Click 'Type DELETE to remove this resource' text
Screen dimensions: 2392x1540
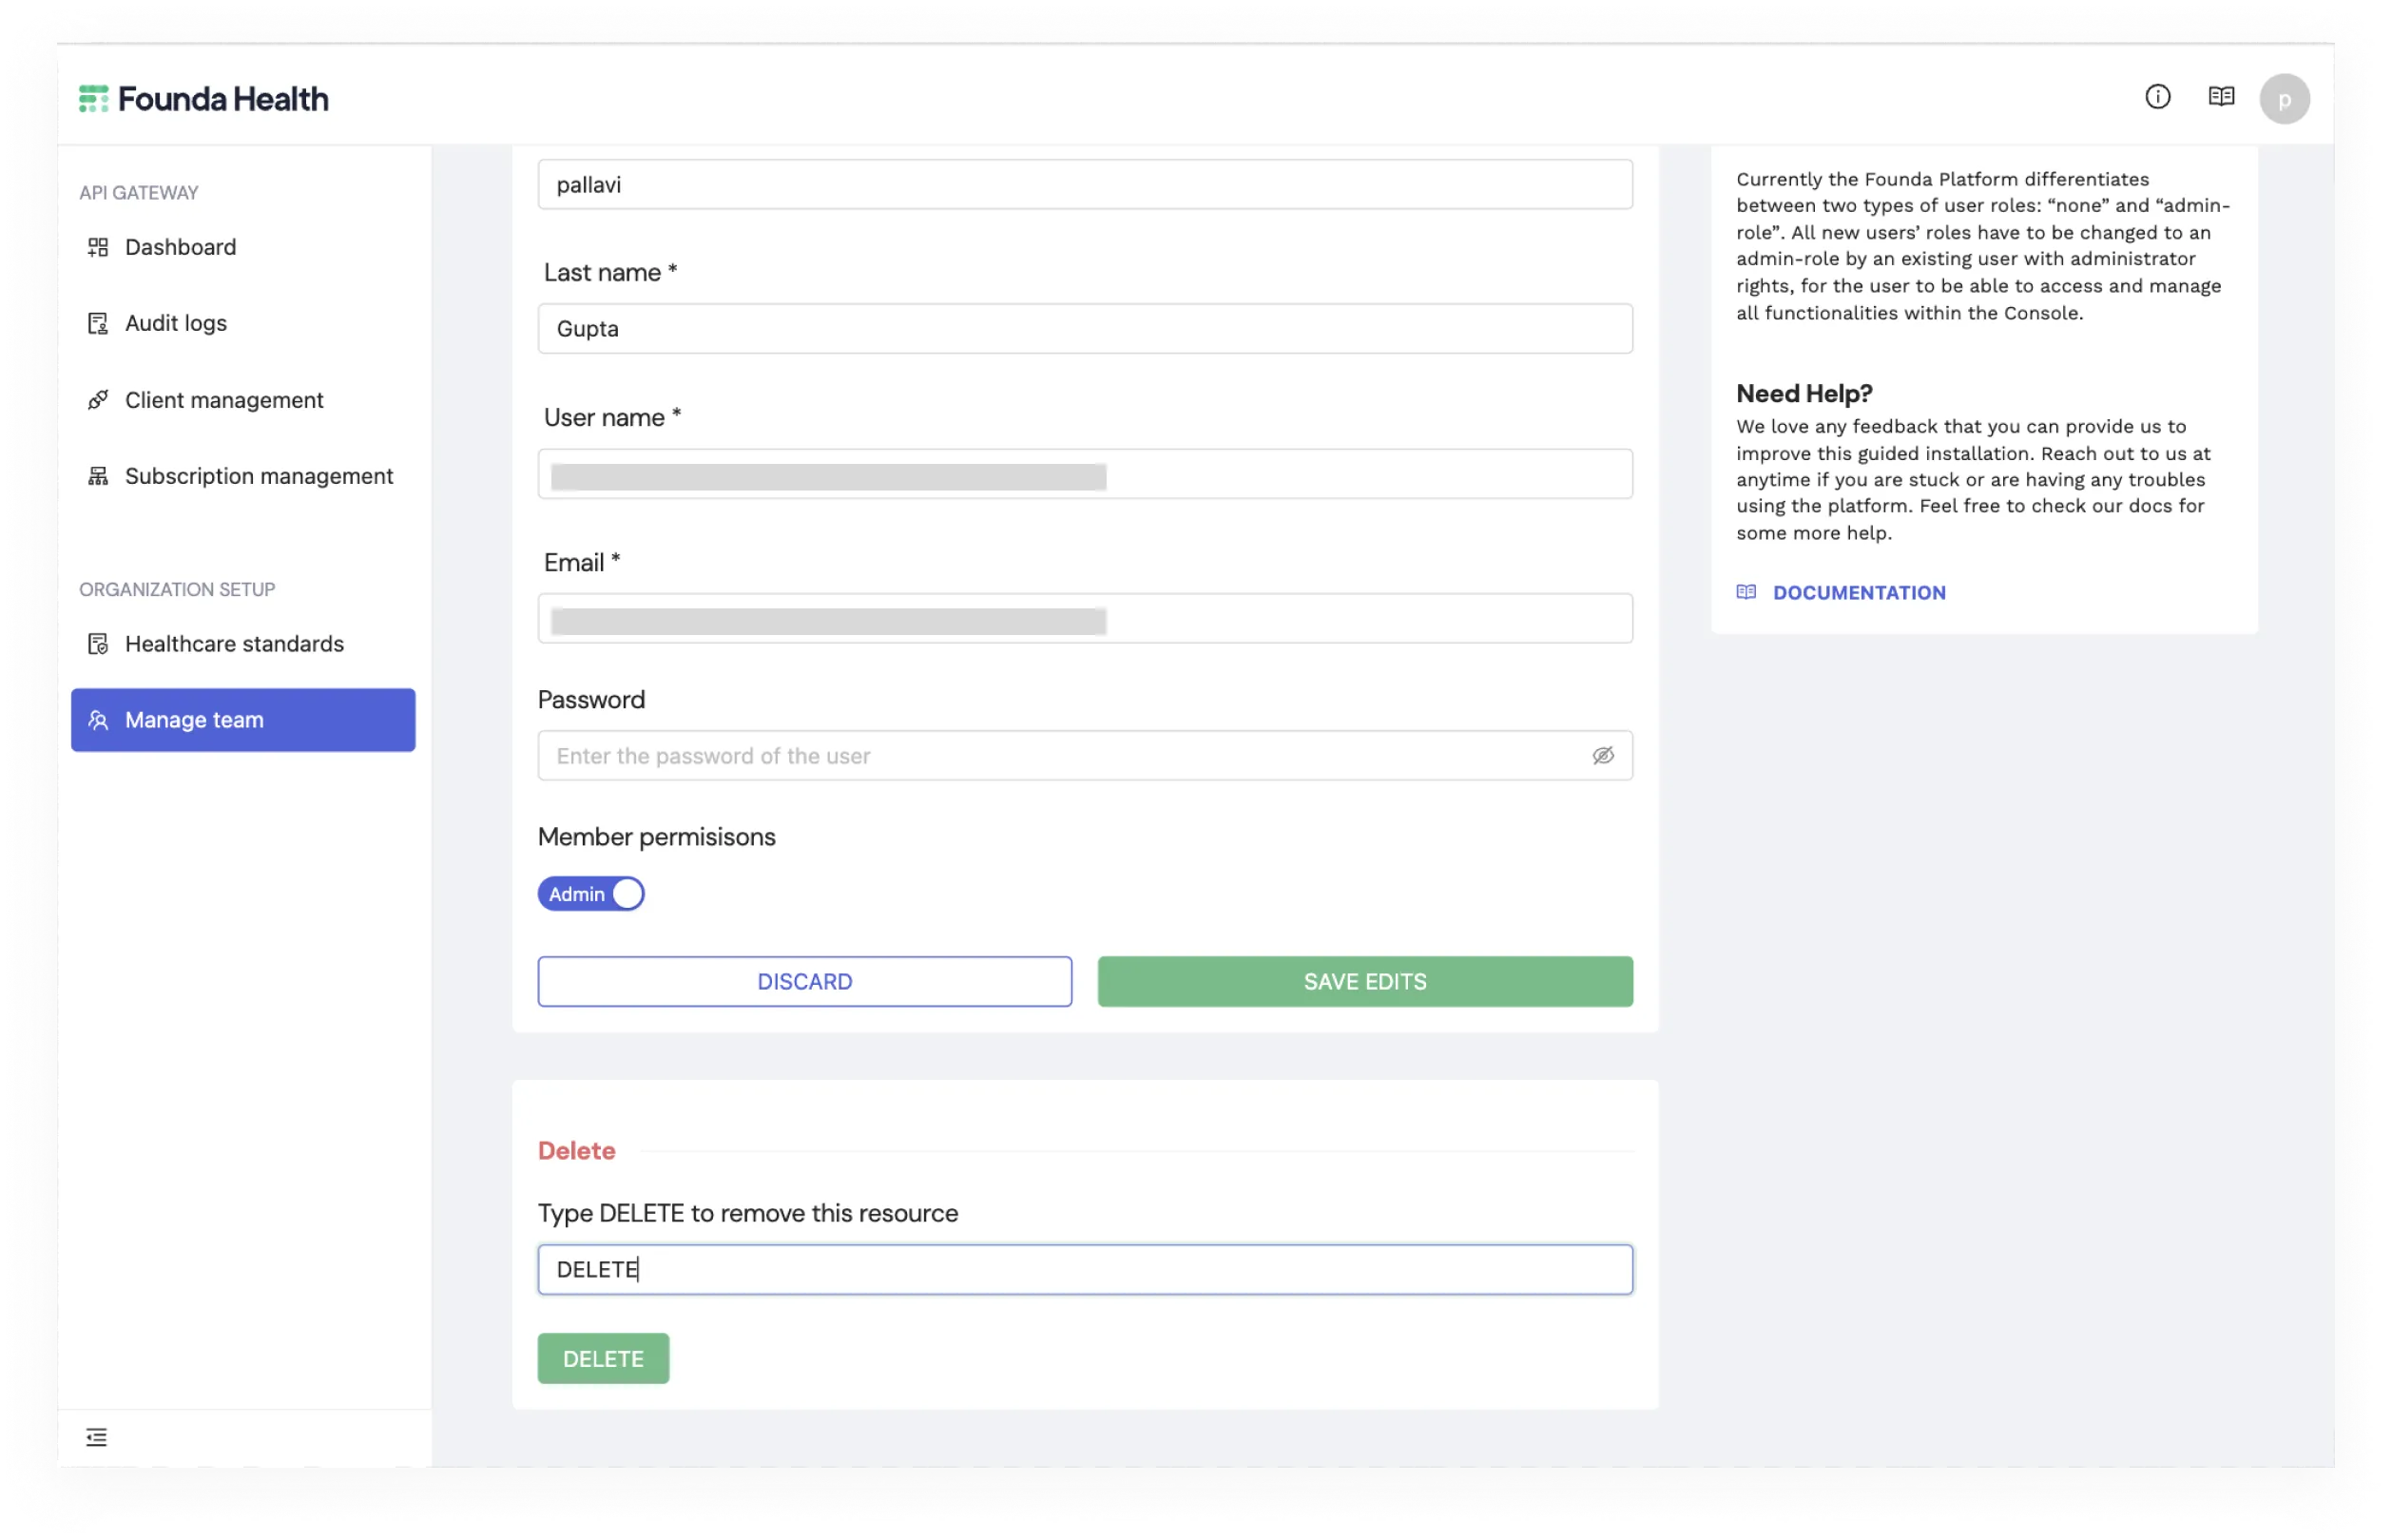coord(747,1213)
